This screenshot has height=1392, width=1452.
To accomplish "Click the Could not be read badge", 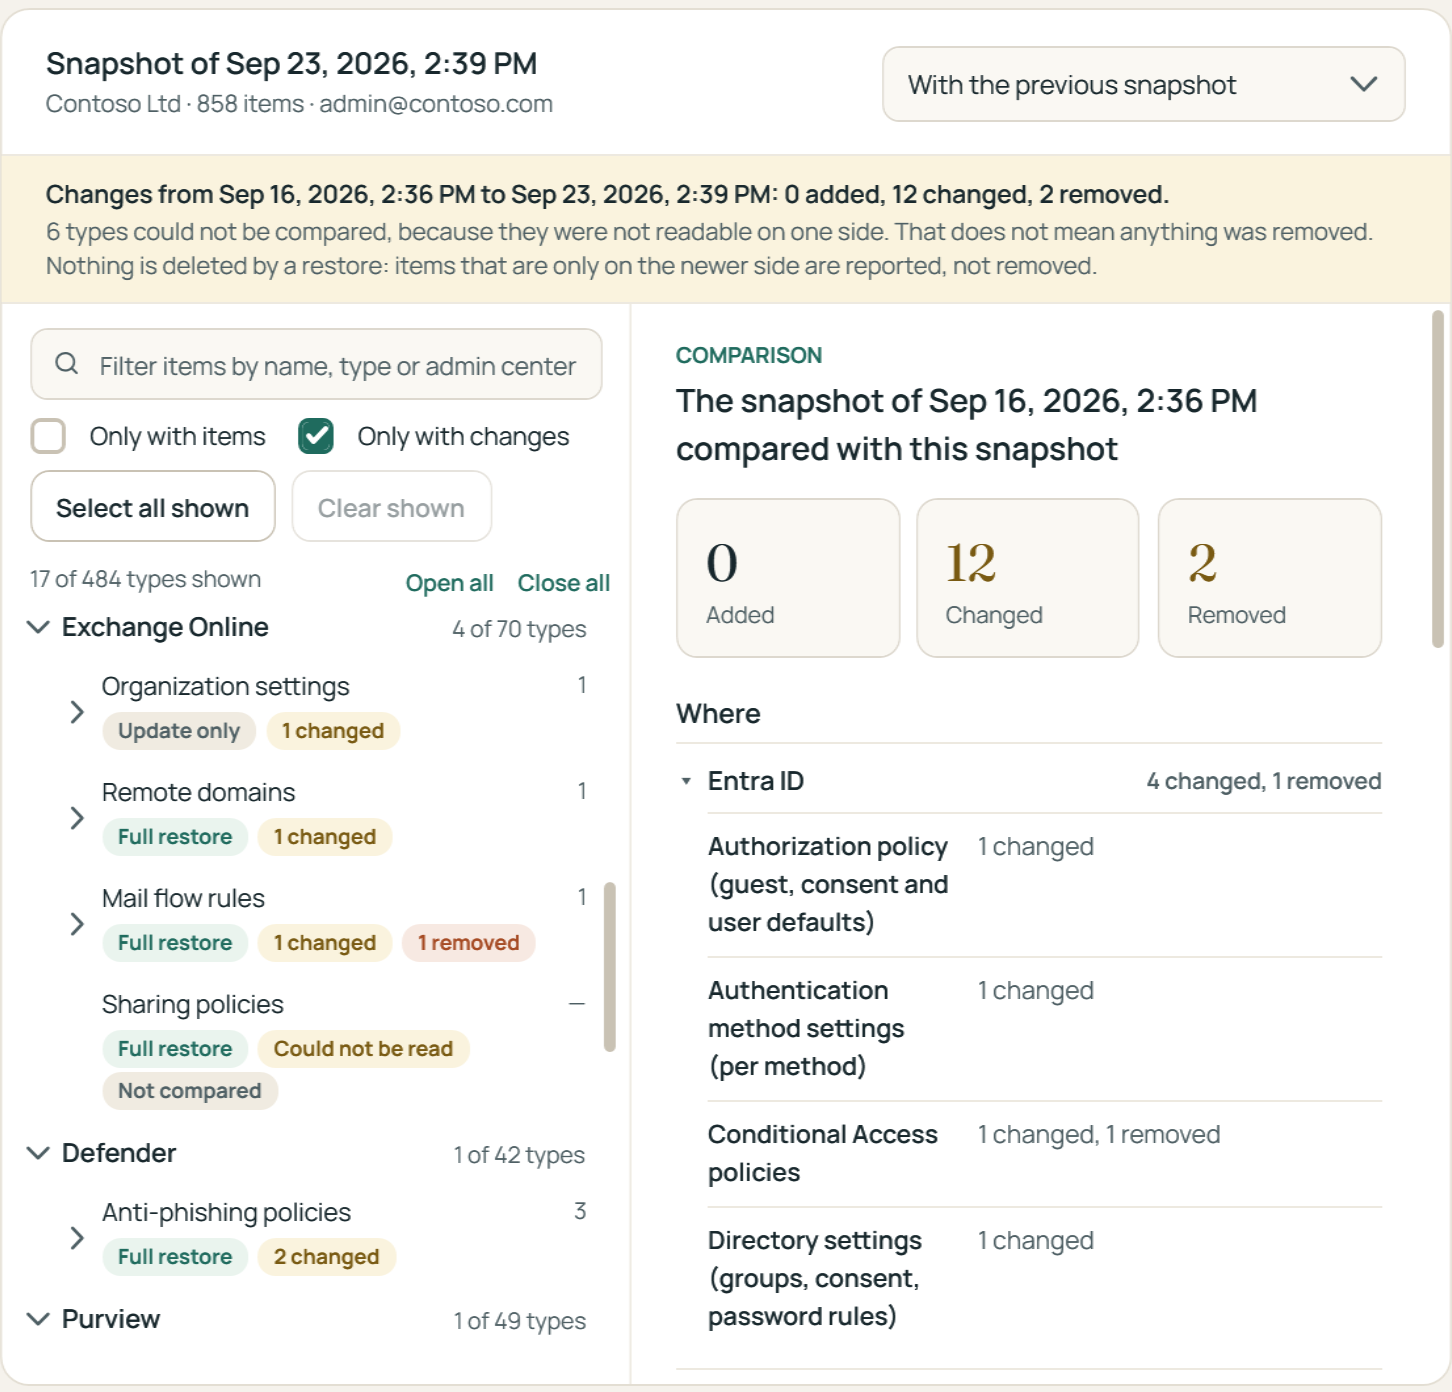I will (364, 1049).
